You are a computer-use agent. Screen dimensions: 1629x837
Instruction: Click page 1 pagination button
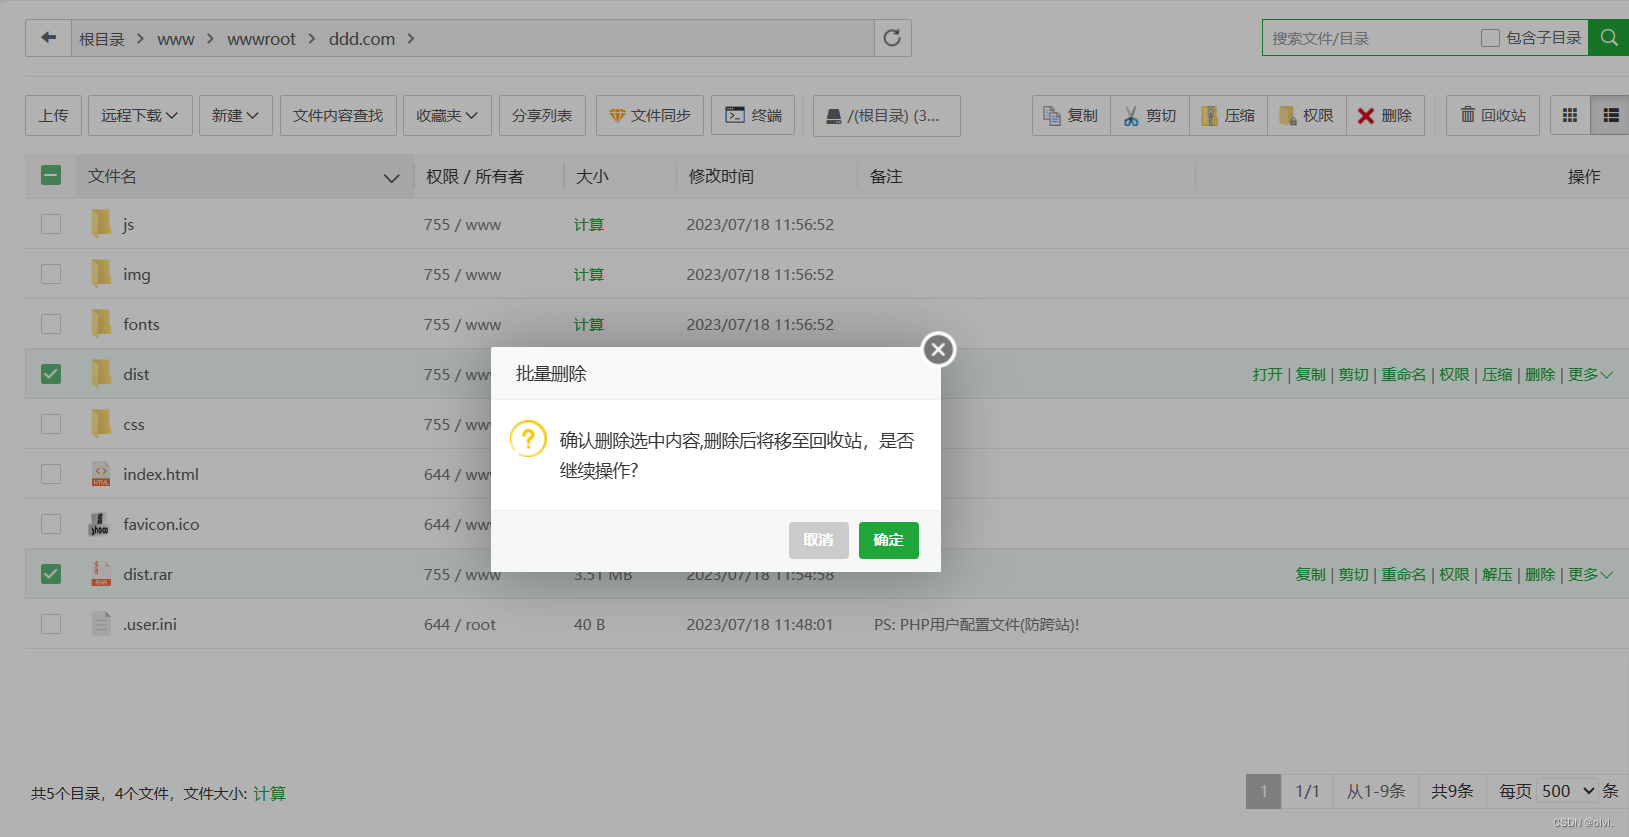1264,791
